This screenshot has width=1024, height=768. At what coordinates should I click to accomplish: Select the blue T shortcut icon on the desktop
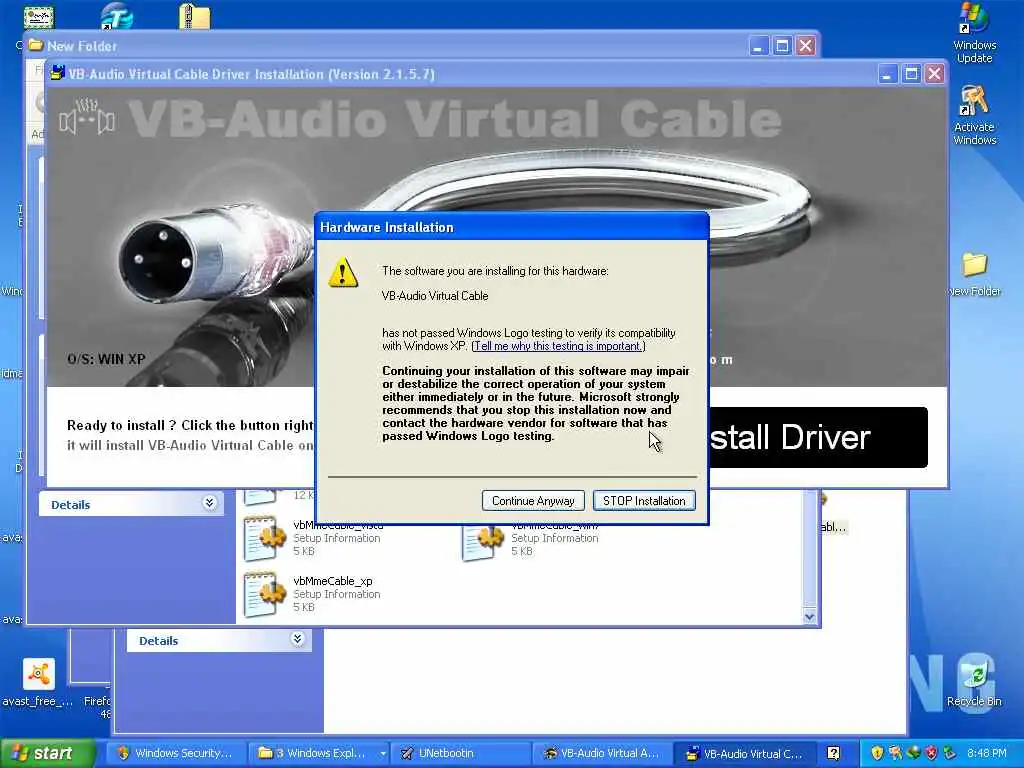pos(118,16)
